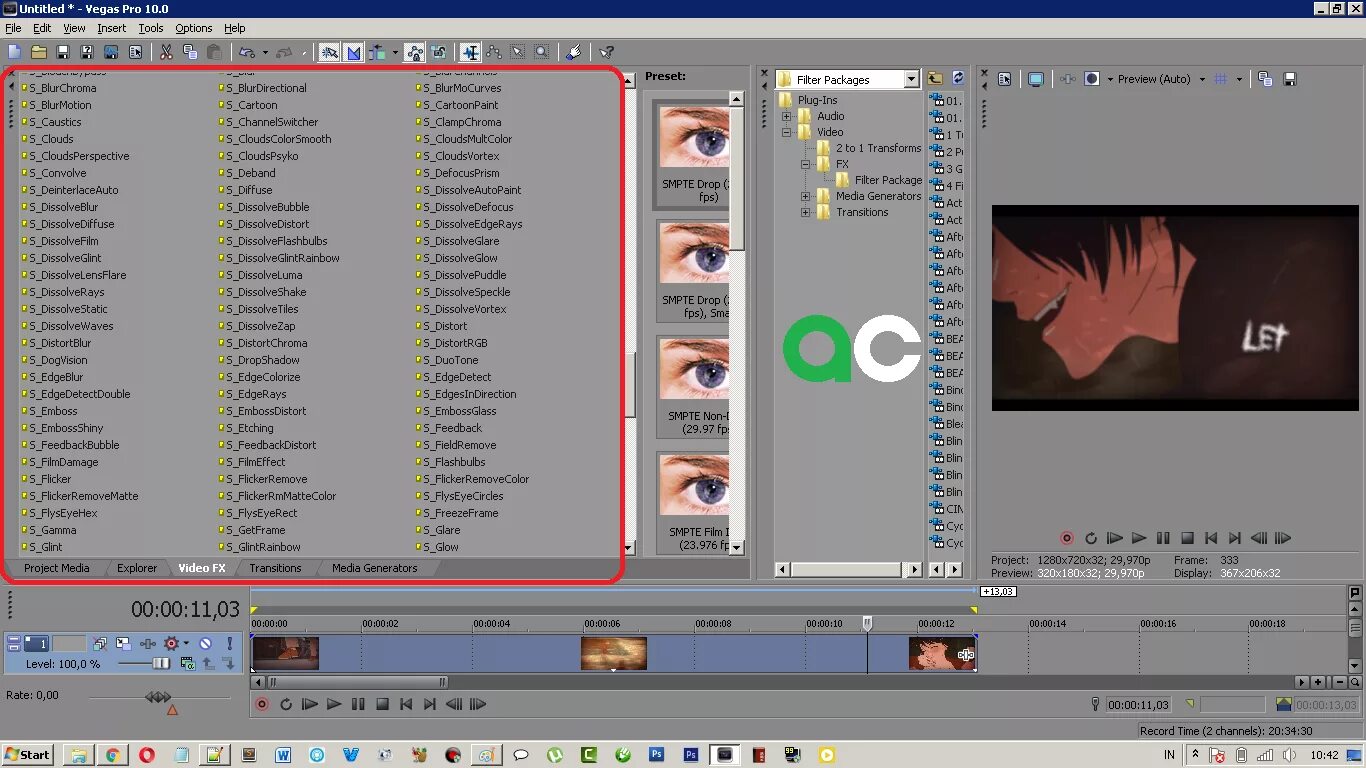Zoom in timeline with plus button
The image size is (1366, 768).
1319,682
